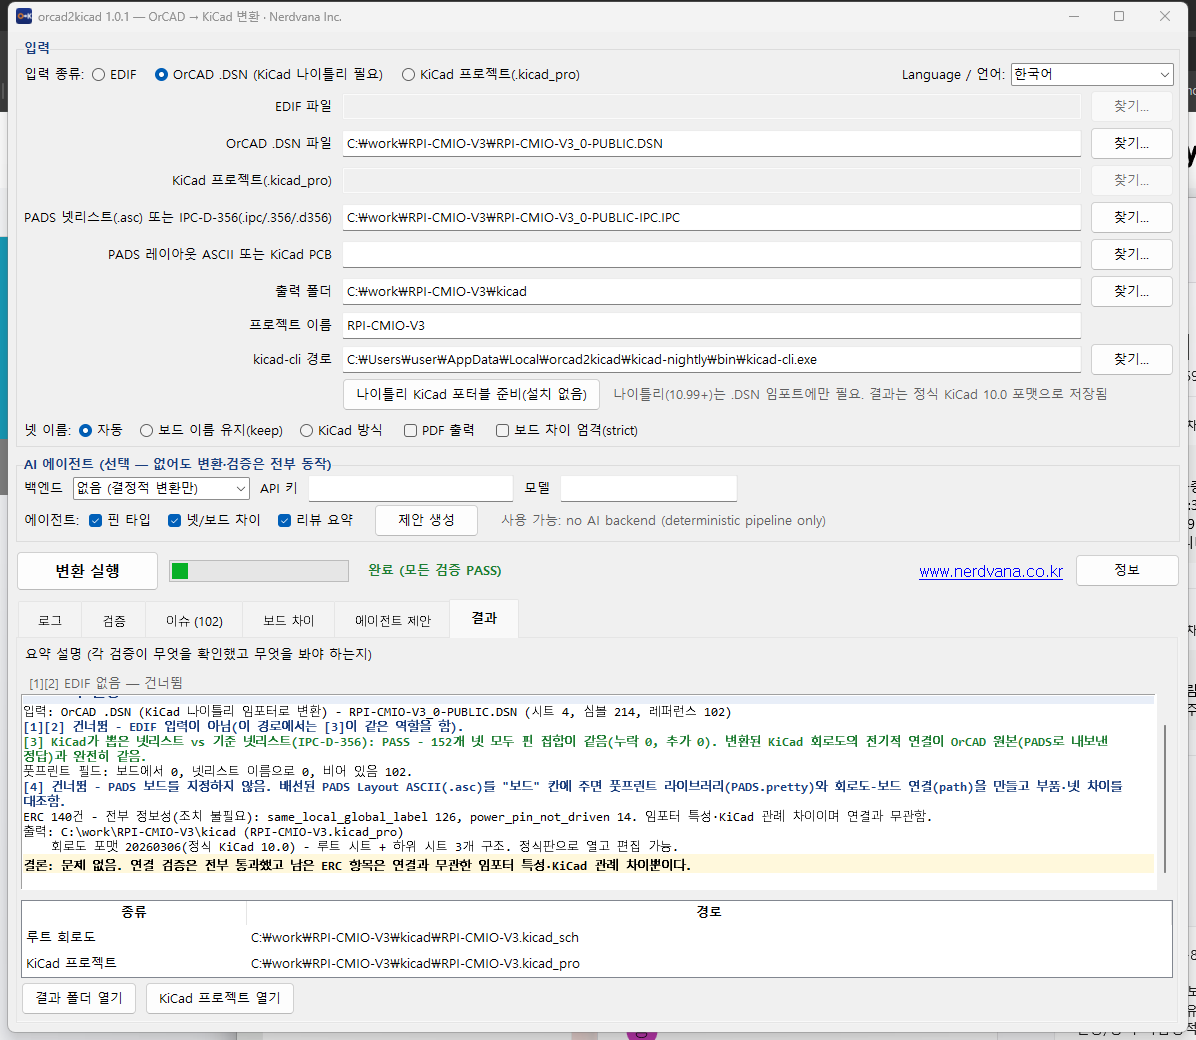Open the 보드 차이 tab
The height and width of the screenshot is (1040, 1196).
[x=288, y=620]
